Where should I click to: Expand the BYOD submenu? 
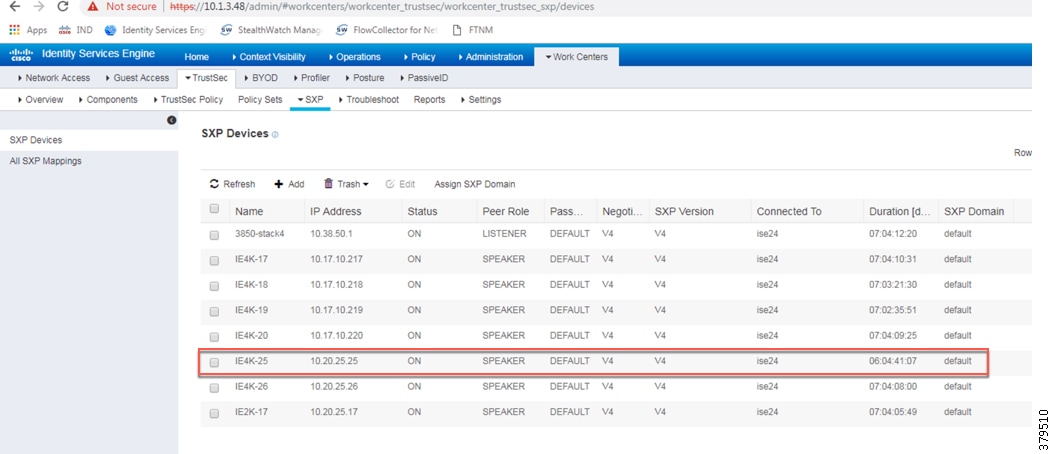pyautogui.click(x=261, y=78)
